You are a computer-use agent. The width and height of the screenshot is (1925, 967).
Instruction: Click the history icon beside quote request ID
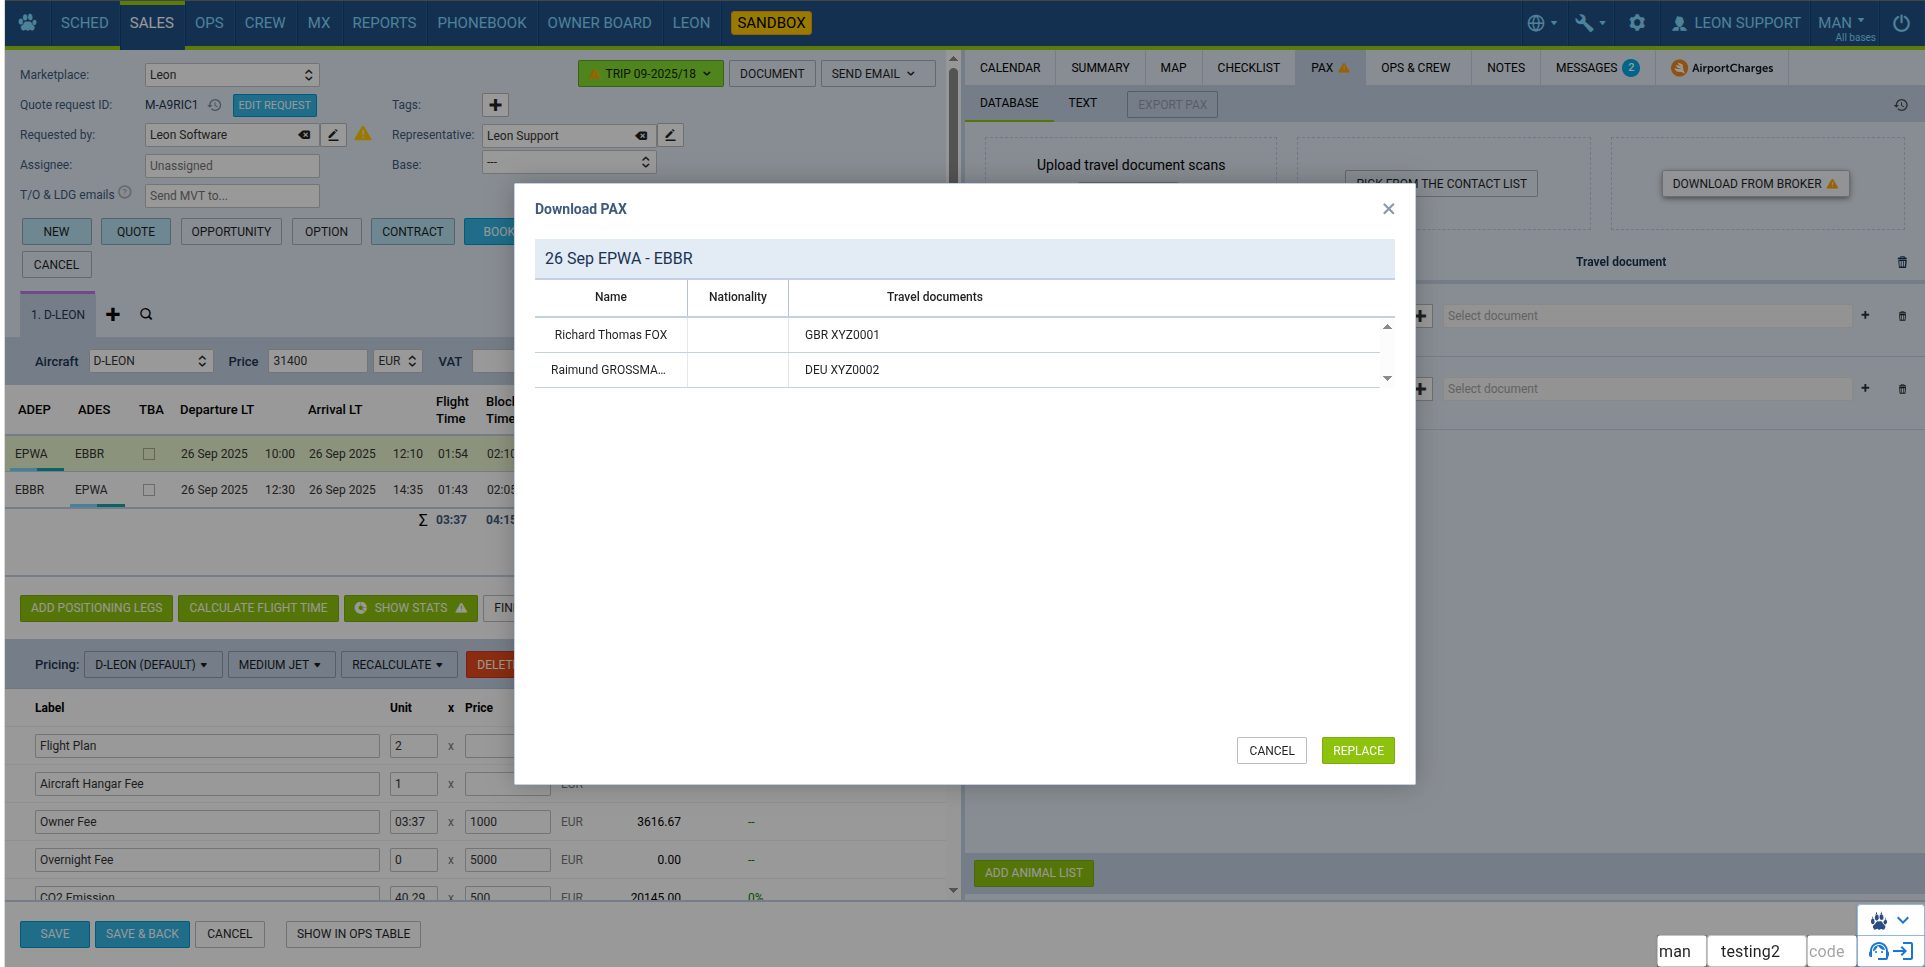click(x=214, y=105)
